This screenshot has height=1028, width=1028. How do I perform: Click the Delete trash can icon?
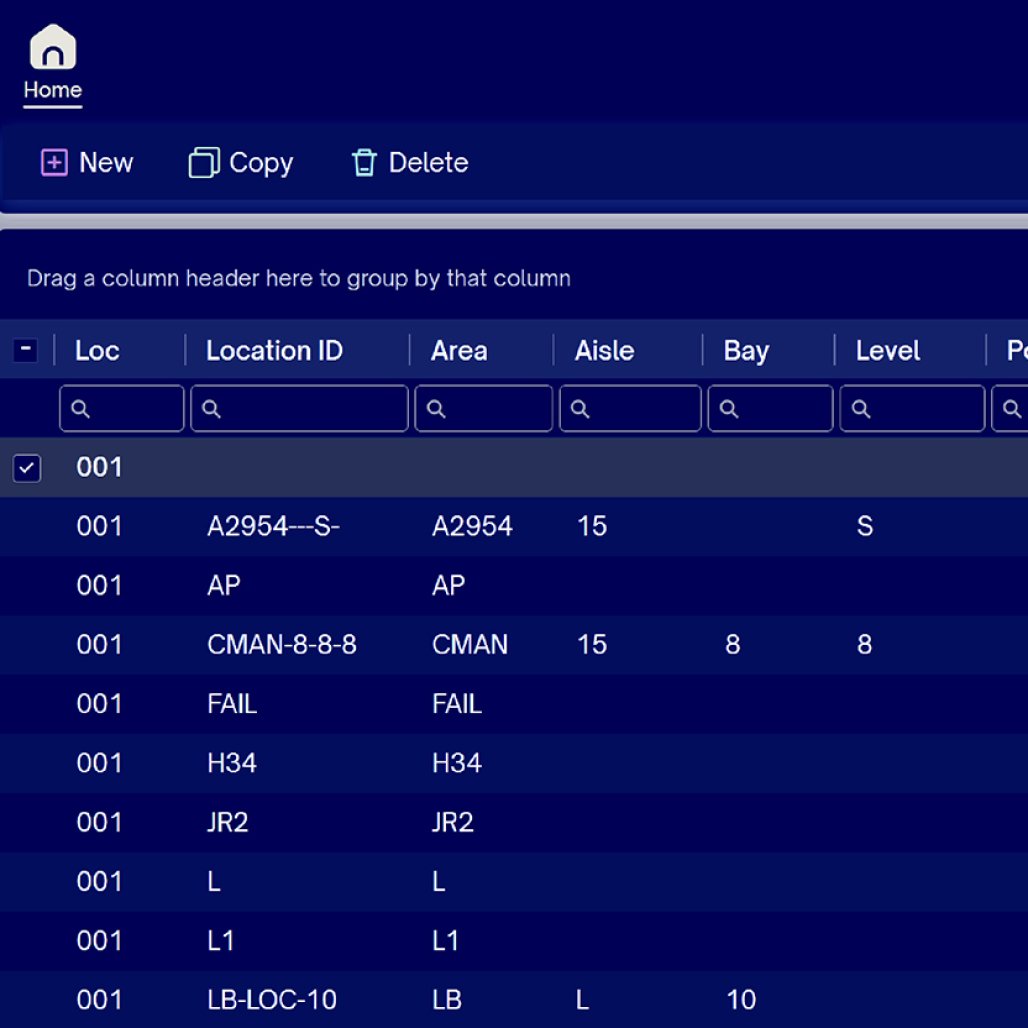click(x=364, y=163)
